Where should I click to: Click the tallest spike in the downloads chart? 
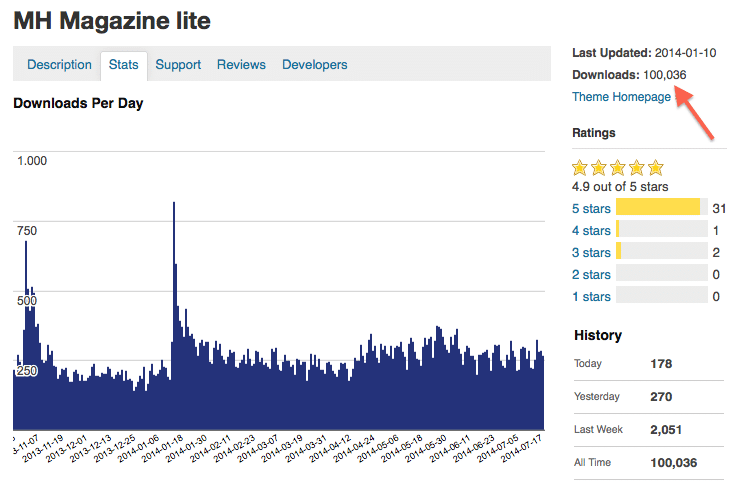pos(174,315)
